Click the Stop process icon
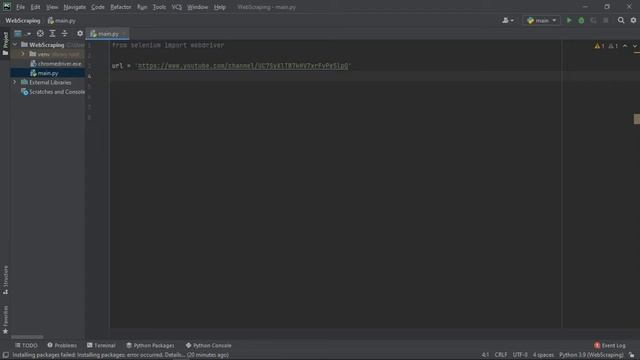The image size is (640, 360). coord(606,20)
